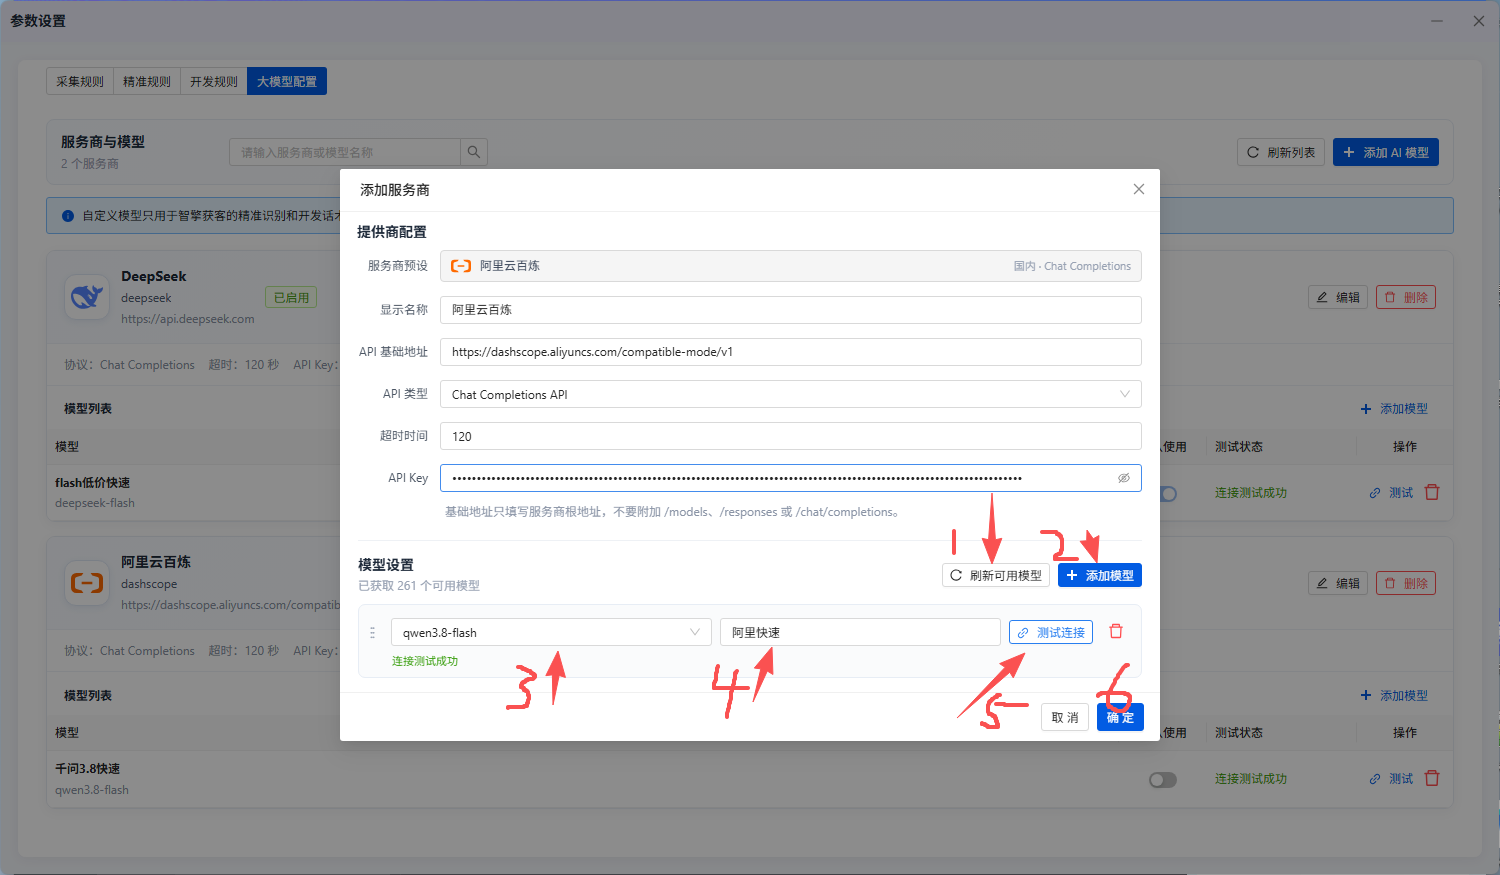Delete the 千问3.8快速 model with trash icon

click(x=1432, y=778)
